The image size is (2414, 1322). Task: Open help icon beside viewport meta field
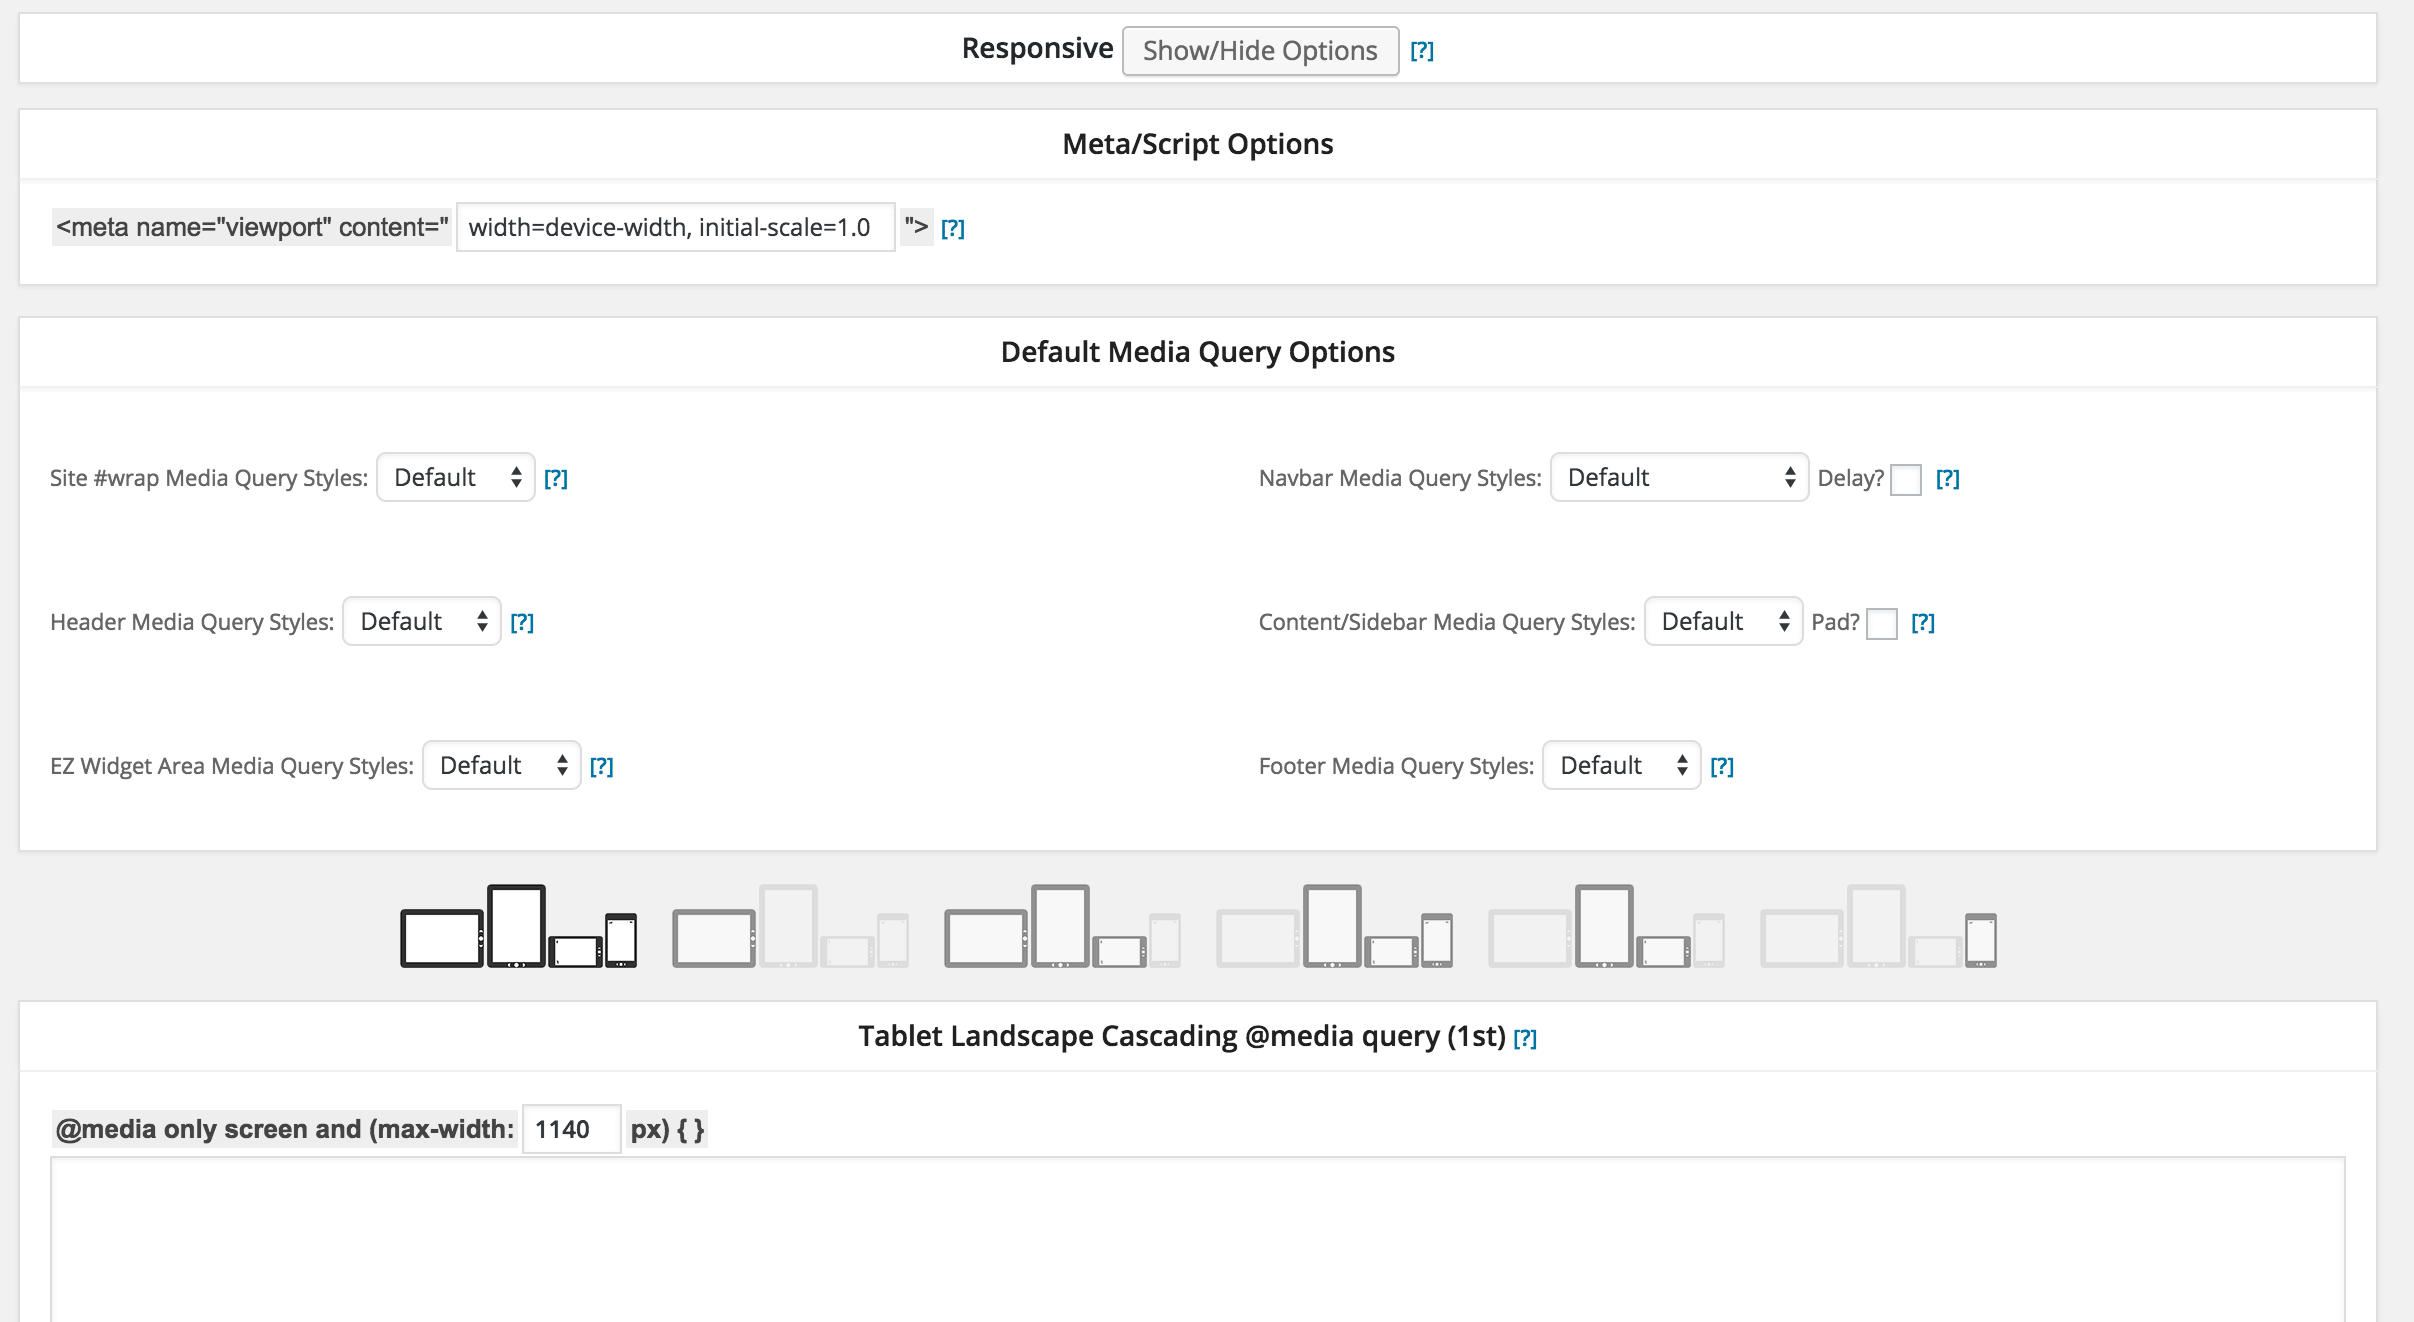[953, 229]
